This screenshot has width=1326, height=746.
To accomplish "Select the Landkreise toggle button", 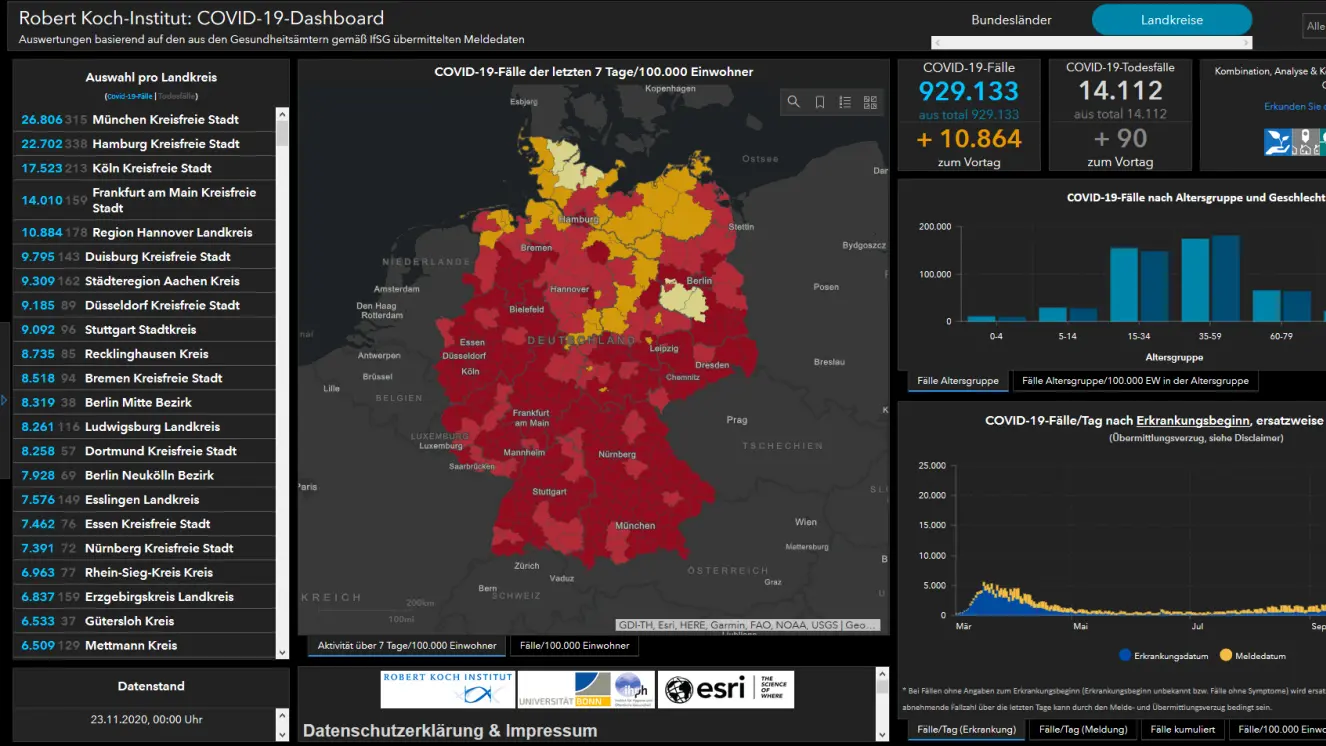I will [x=1171, y=20].
